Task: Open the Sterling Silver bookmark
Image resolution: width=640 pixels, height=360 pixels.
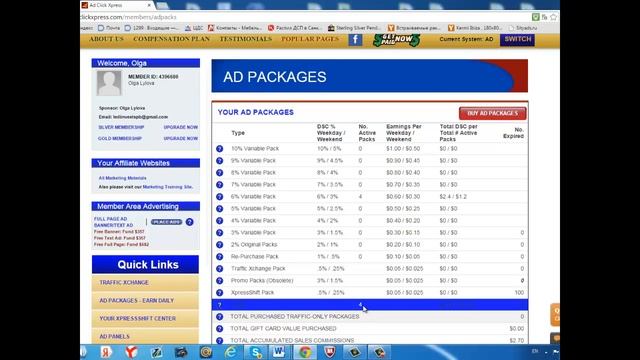Action: click(x=354, y=28)
